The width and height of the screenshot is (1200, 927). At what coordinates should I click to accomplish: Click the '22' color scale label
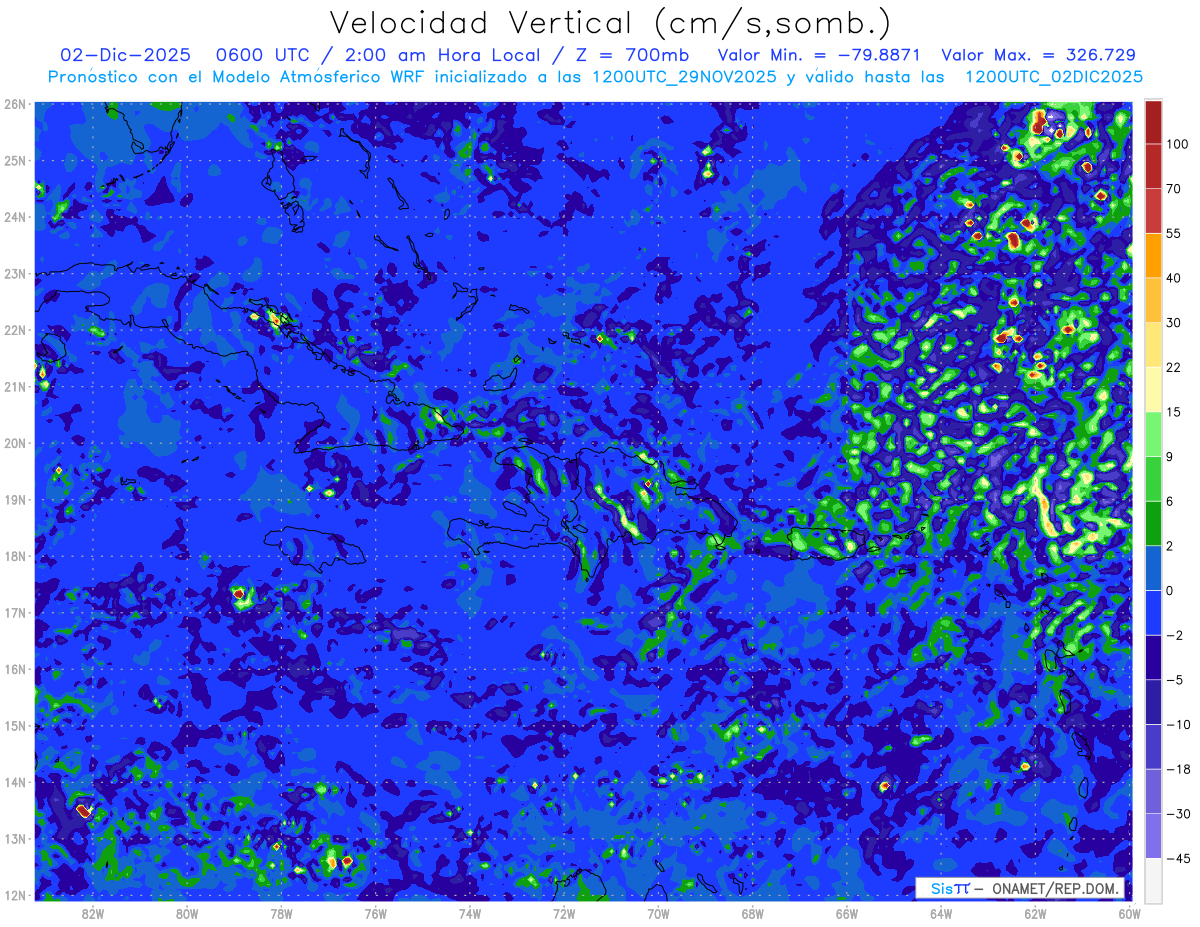coord(1174,367)
